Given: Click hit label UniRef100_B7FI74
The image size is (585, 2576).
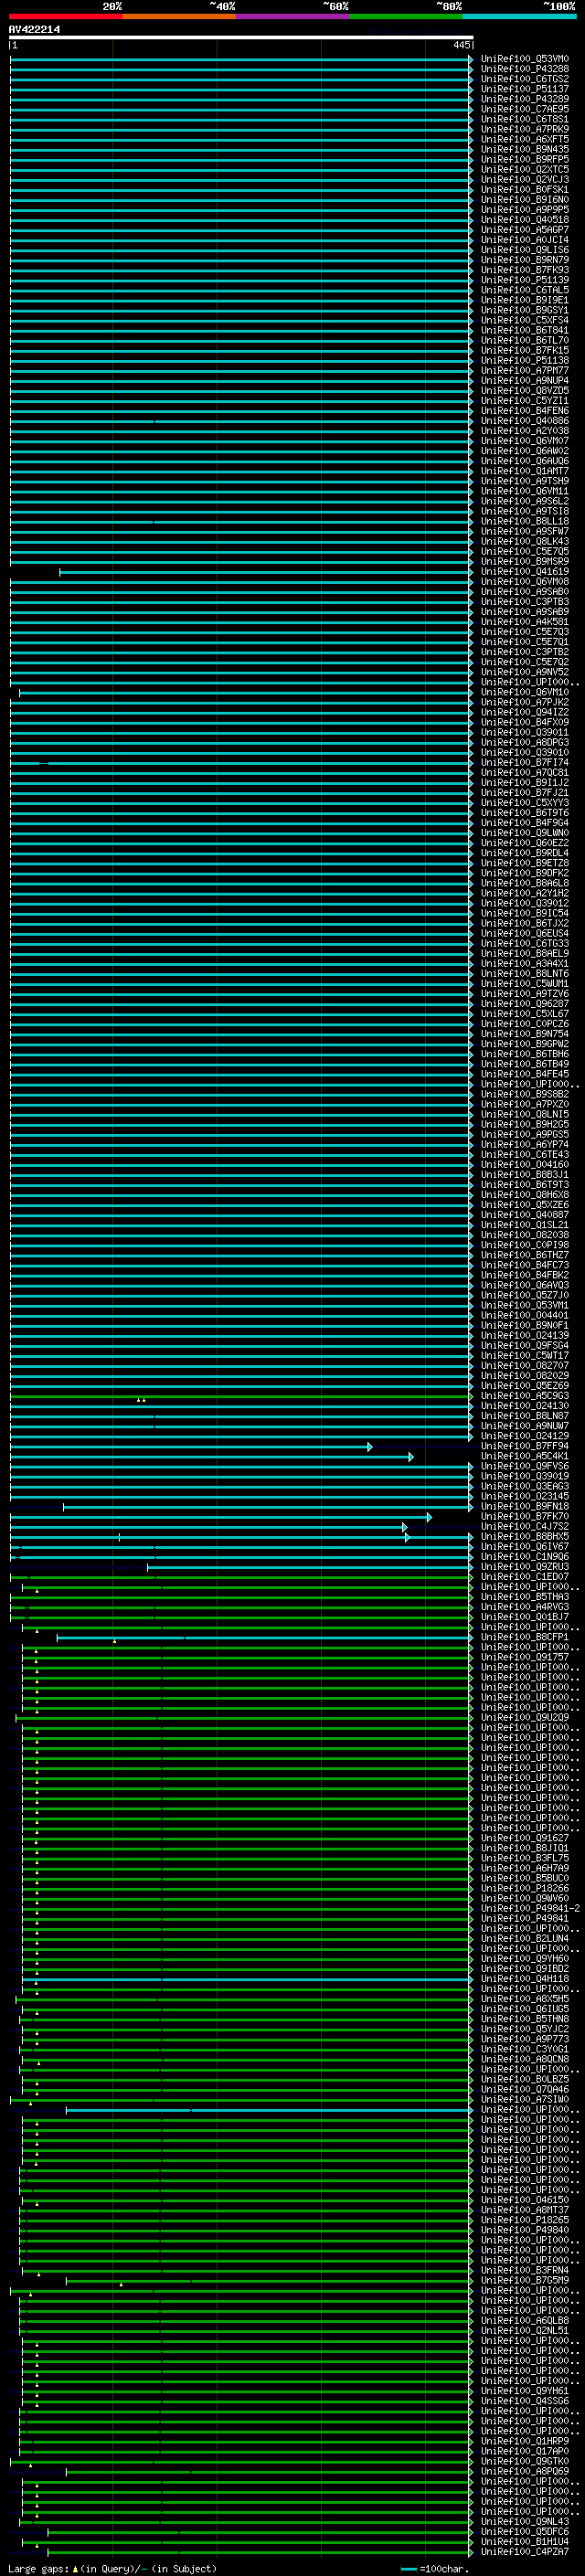Looking at the screenshot, I should click(x=524, y=763).
